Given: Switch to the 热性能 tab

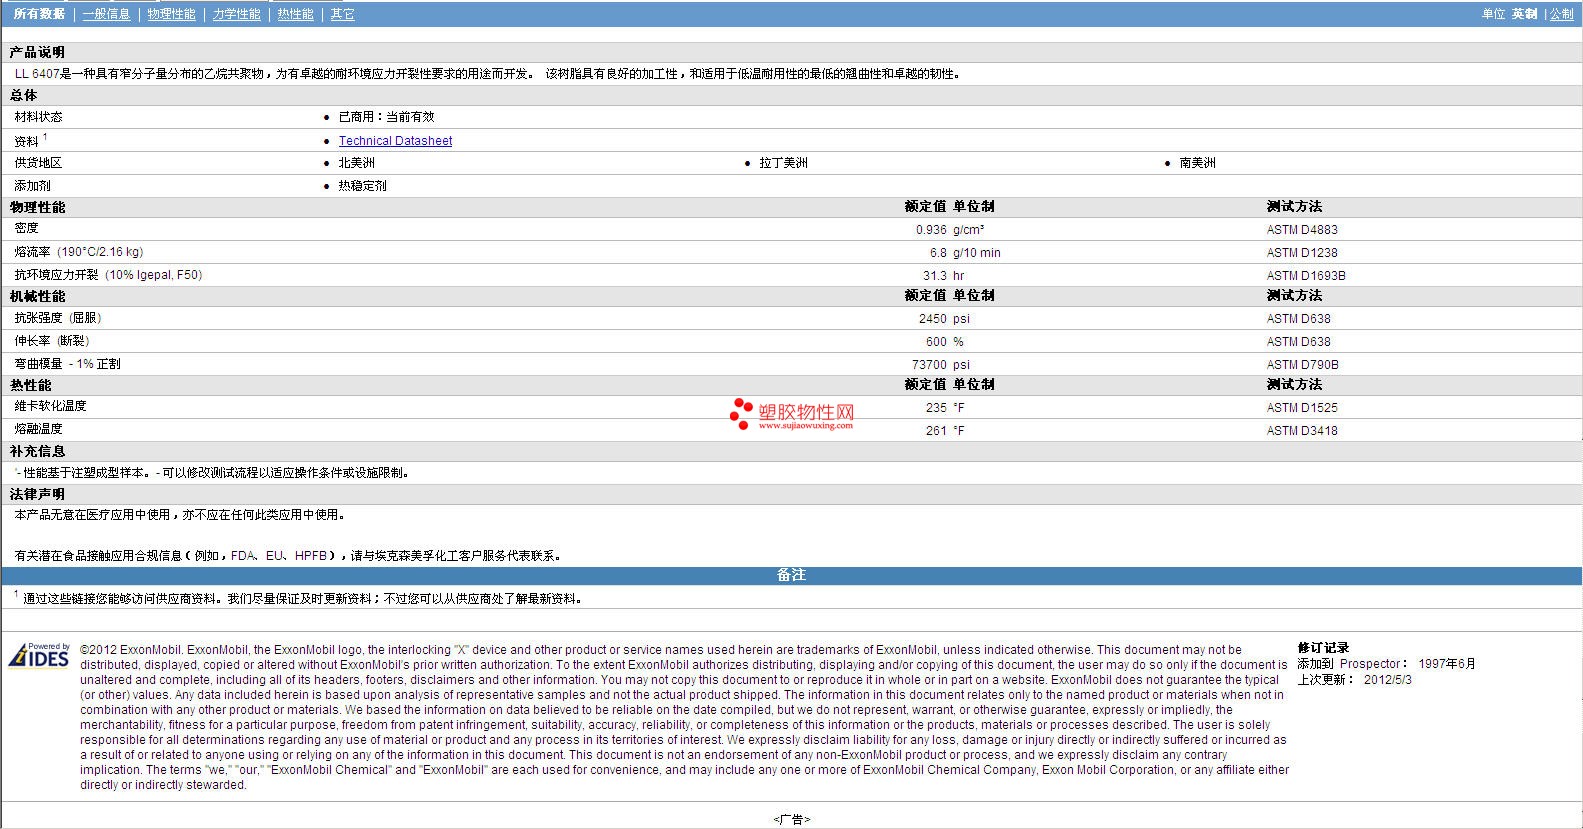Looking at the screenshot, I should [x=295, y=14].
